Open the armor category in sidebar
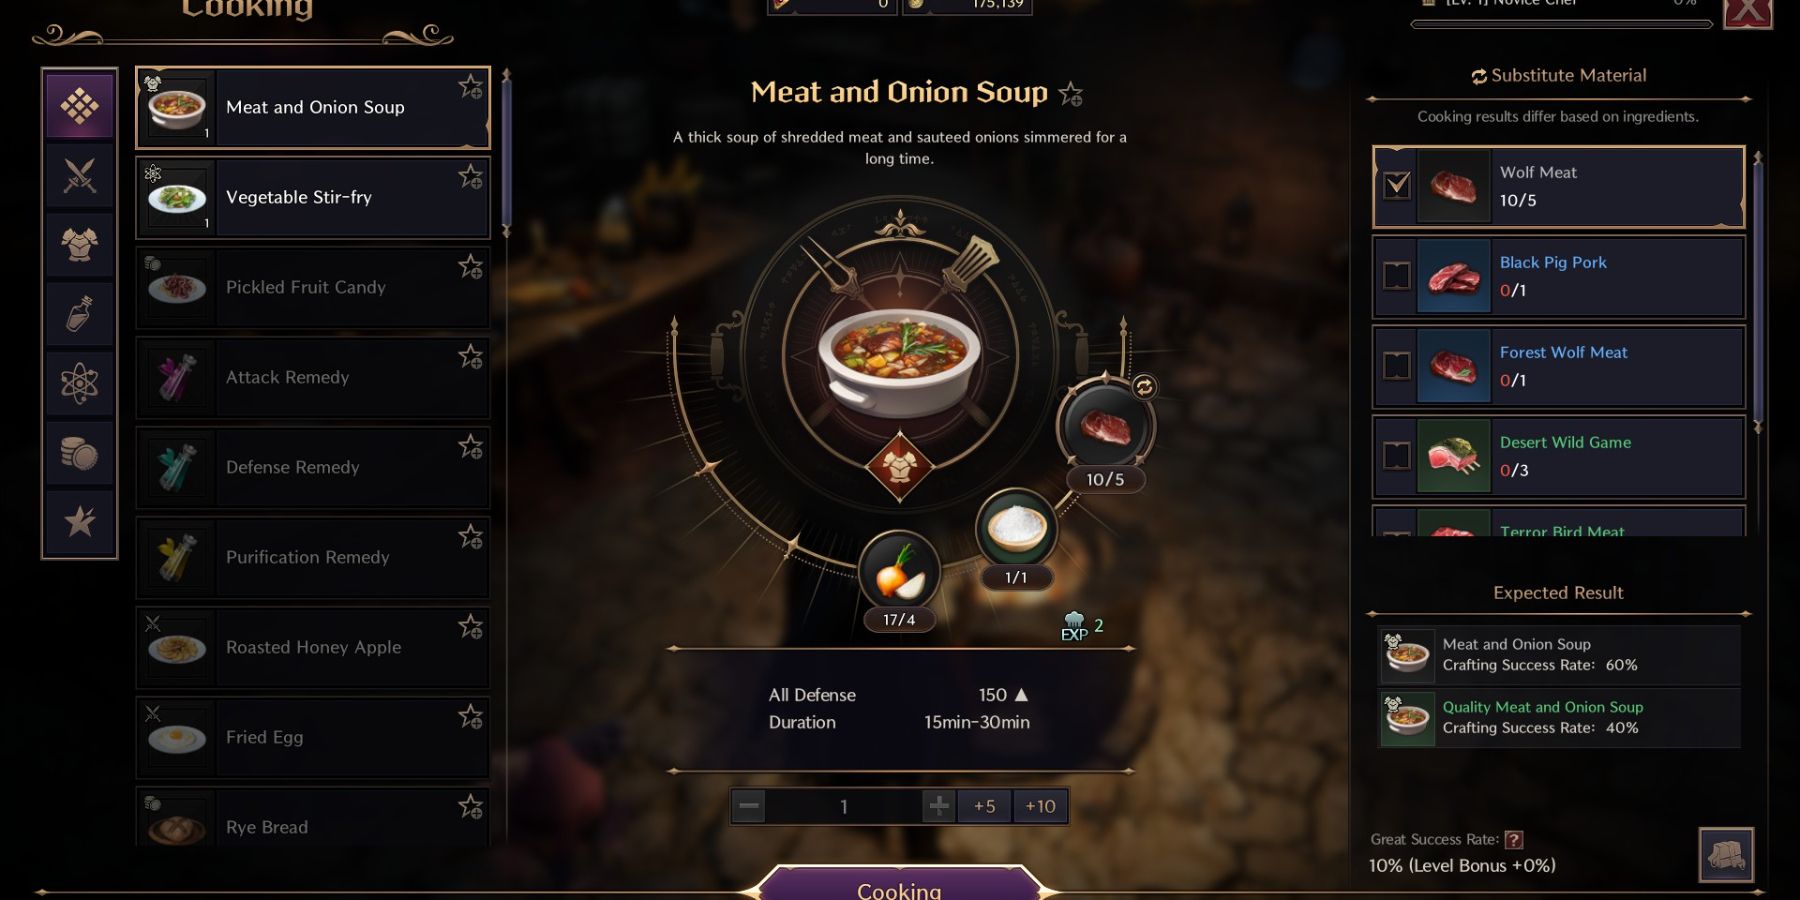The height and width of the screenshot is (900, 1800). (80, 244)
